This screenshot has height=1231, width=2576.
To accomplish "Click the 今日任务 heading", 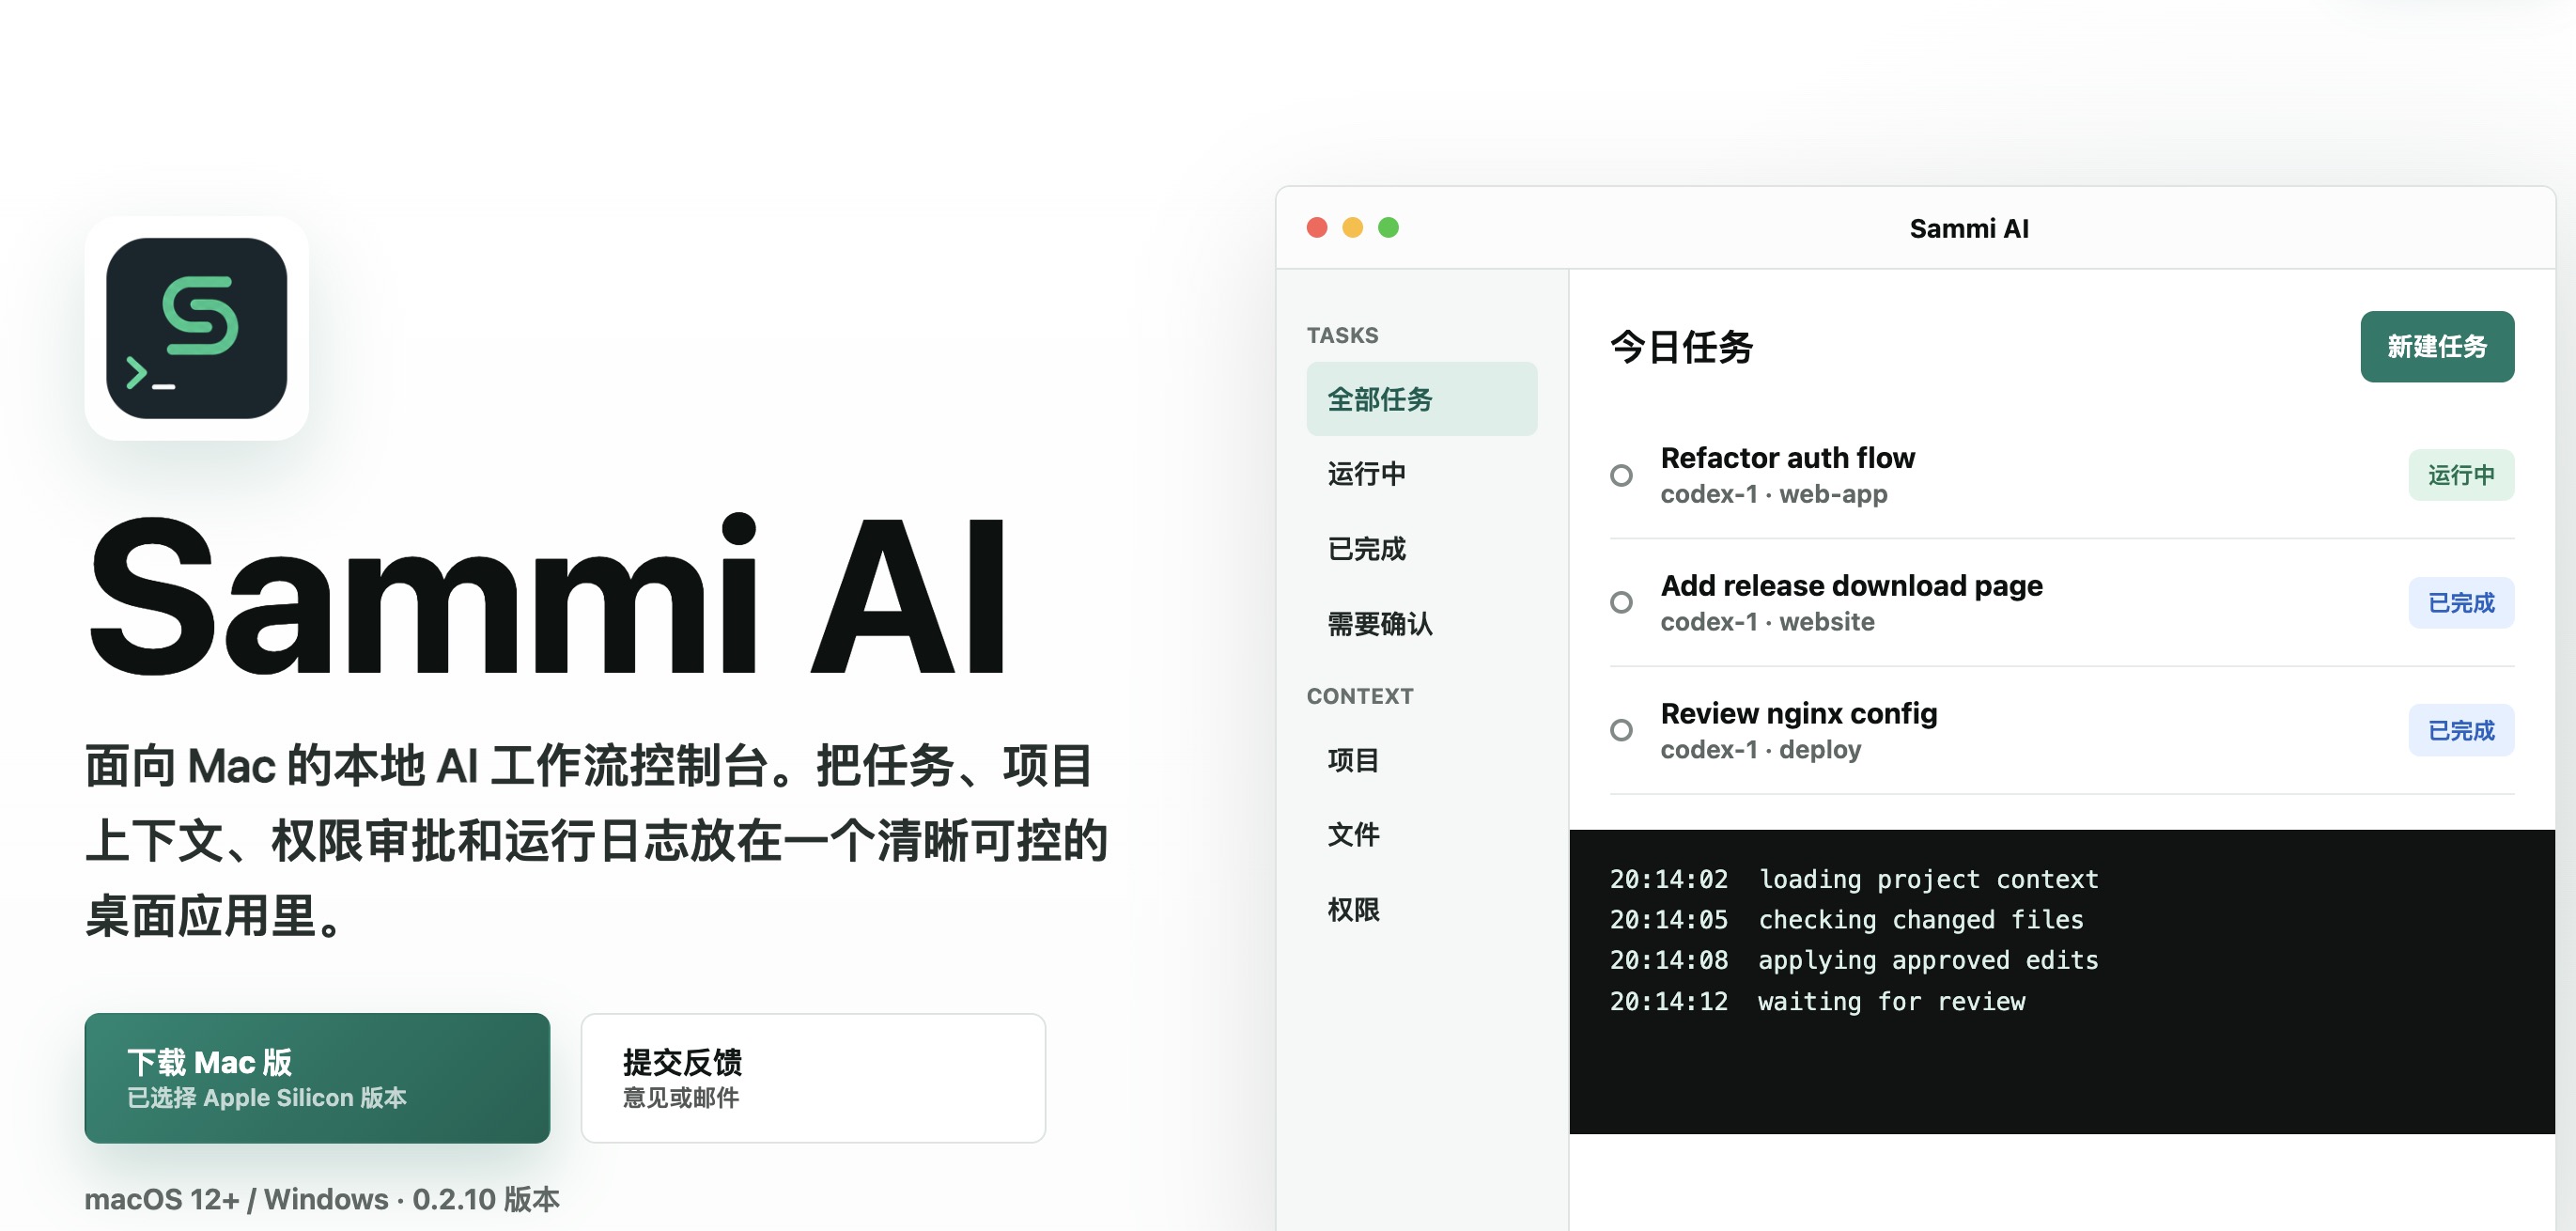I will [x=1681, y=347].
